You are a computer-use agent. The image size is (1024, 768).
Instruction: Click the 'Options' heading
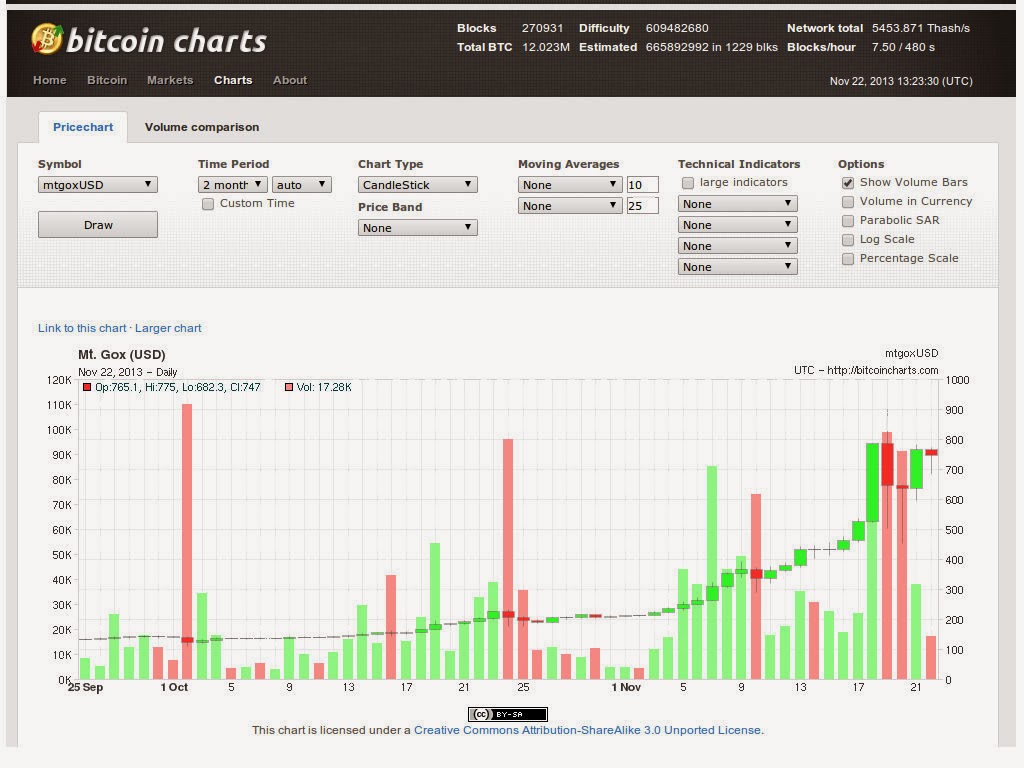point(861,164)
